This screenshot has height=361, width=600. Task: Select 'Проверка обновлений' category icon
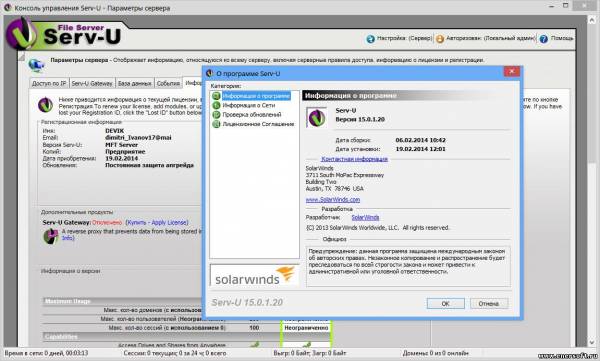point(216,114)
